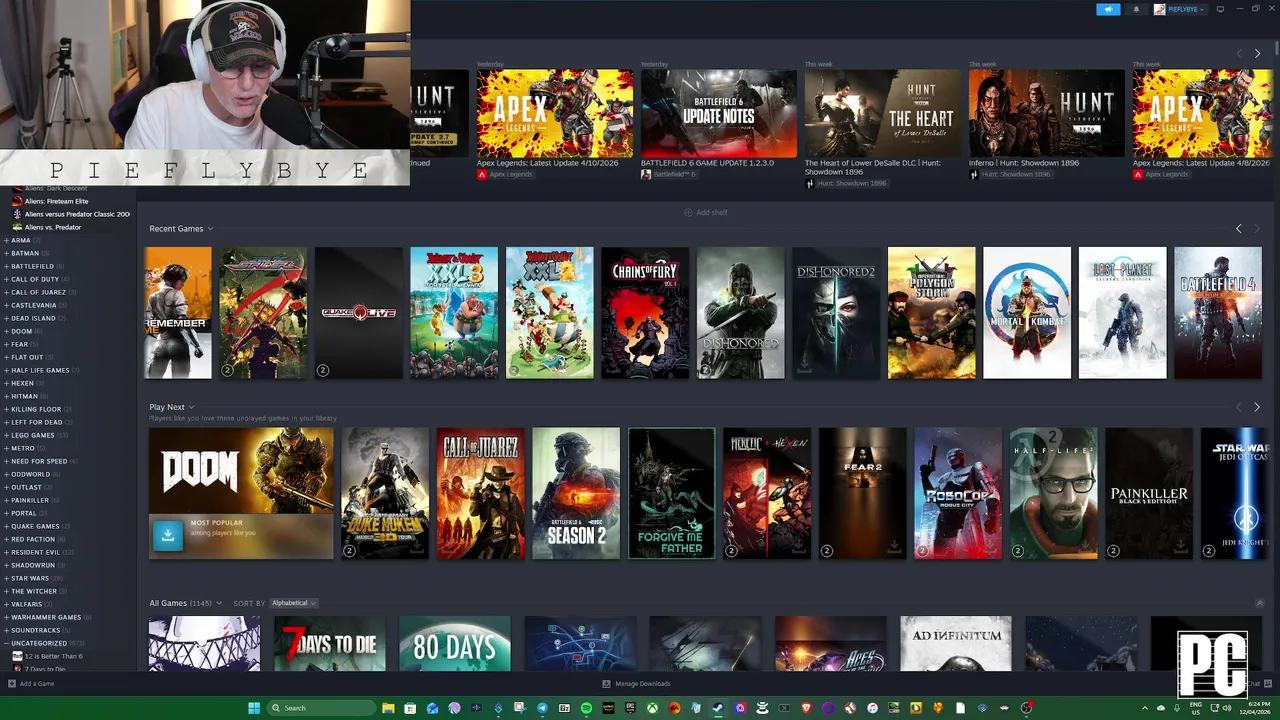Select 12 is Better Than 6 in sidebar
The image size is (1280, 720).
click(x=53, y=656)
